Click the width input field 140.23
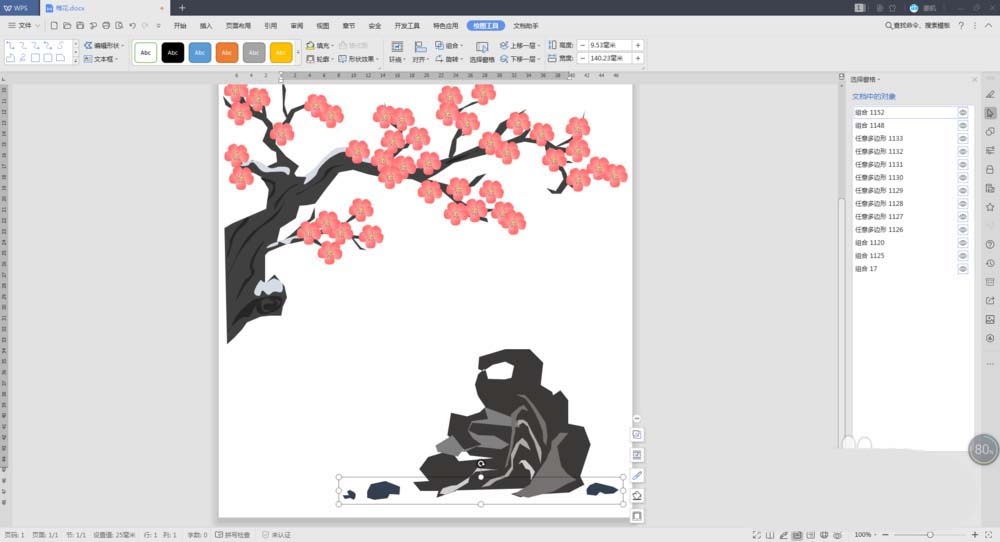 coord(609,58)
